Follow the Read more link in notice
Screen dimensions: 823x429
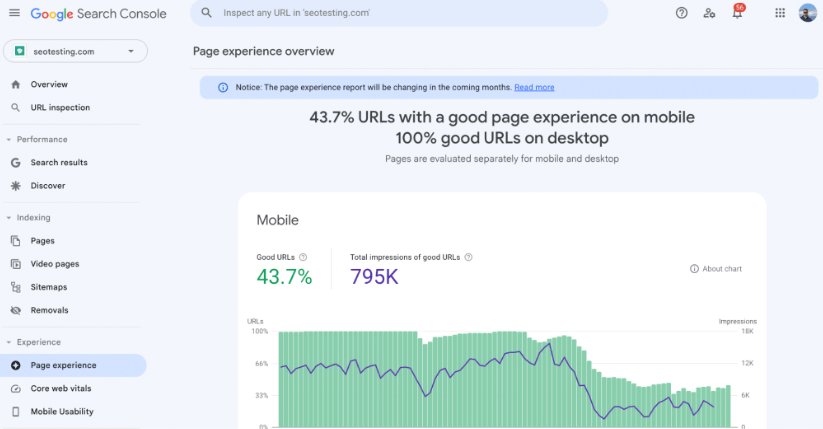click(534, 87)
